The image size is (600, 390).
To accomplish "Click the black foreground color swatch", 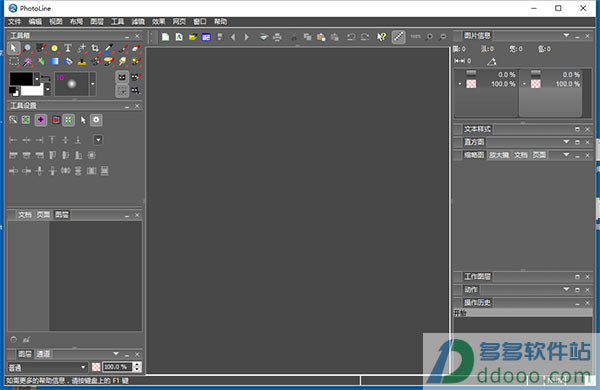I will [x=21, y=79].
